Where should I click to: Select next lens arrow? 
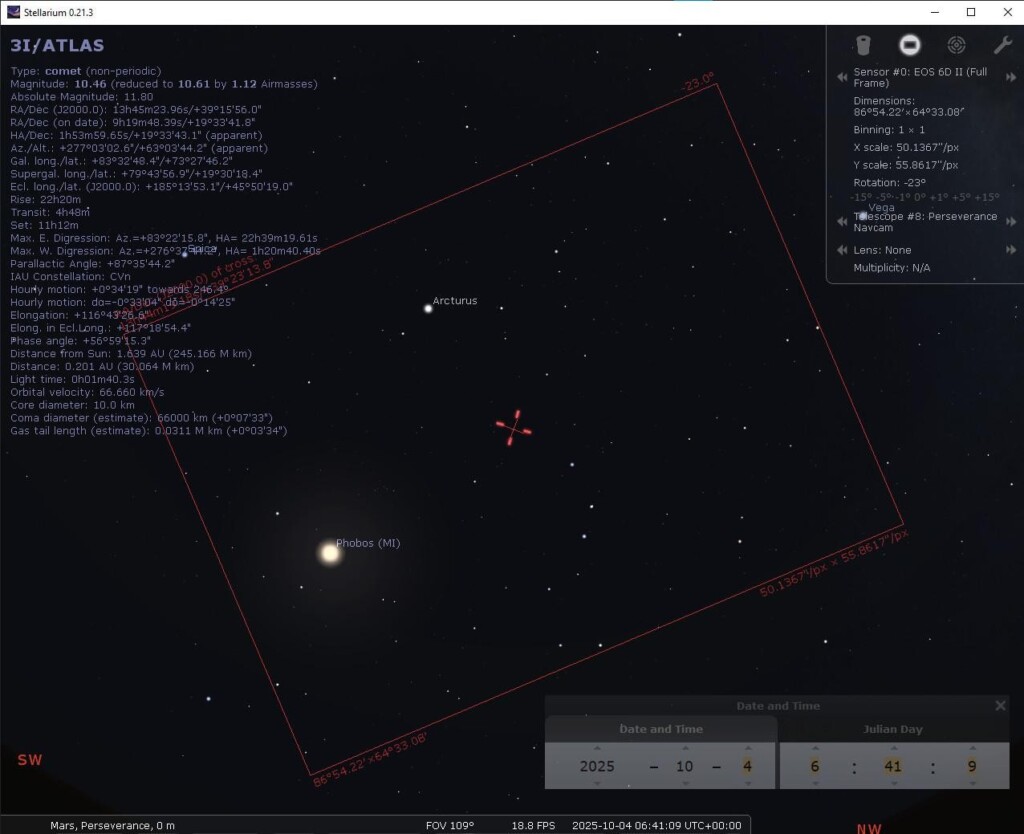click(x=1010, y=250)
